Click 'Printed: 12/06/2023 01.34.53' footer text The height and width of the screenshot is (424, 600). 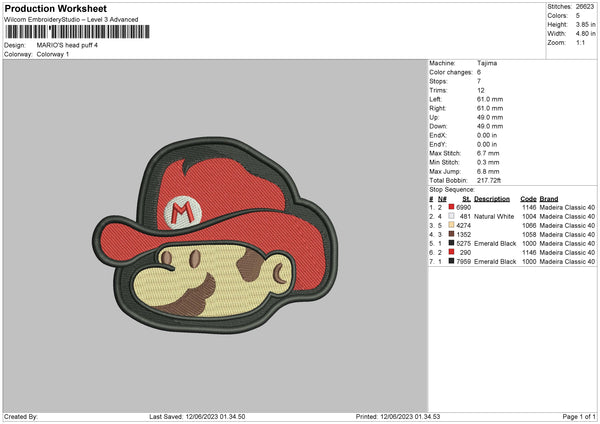coord(398,416)
